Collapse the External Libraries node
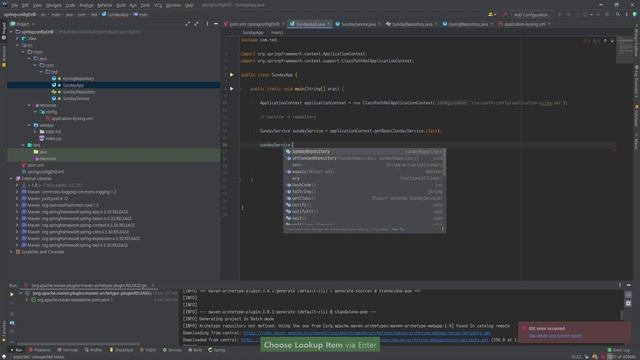 click(11, 178)
